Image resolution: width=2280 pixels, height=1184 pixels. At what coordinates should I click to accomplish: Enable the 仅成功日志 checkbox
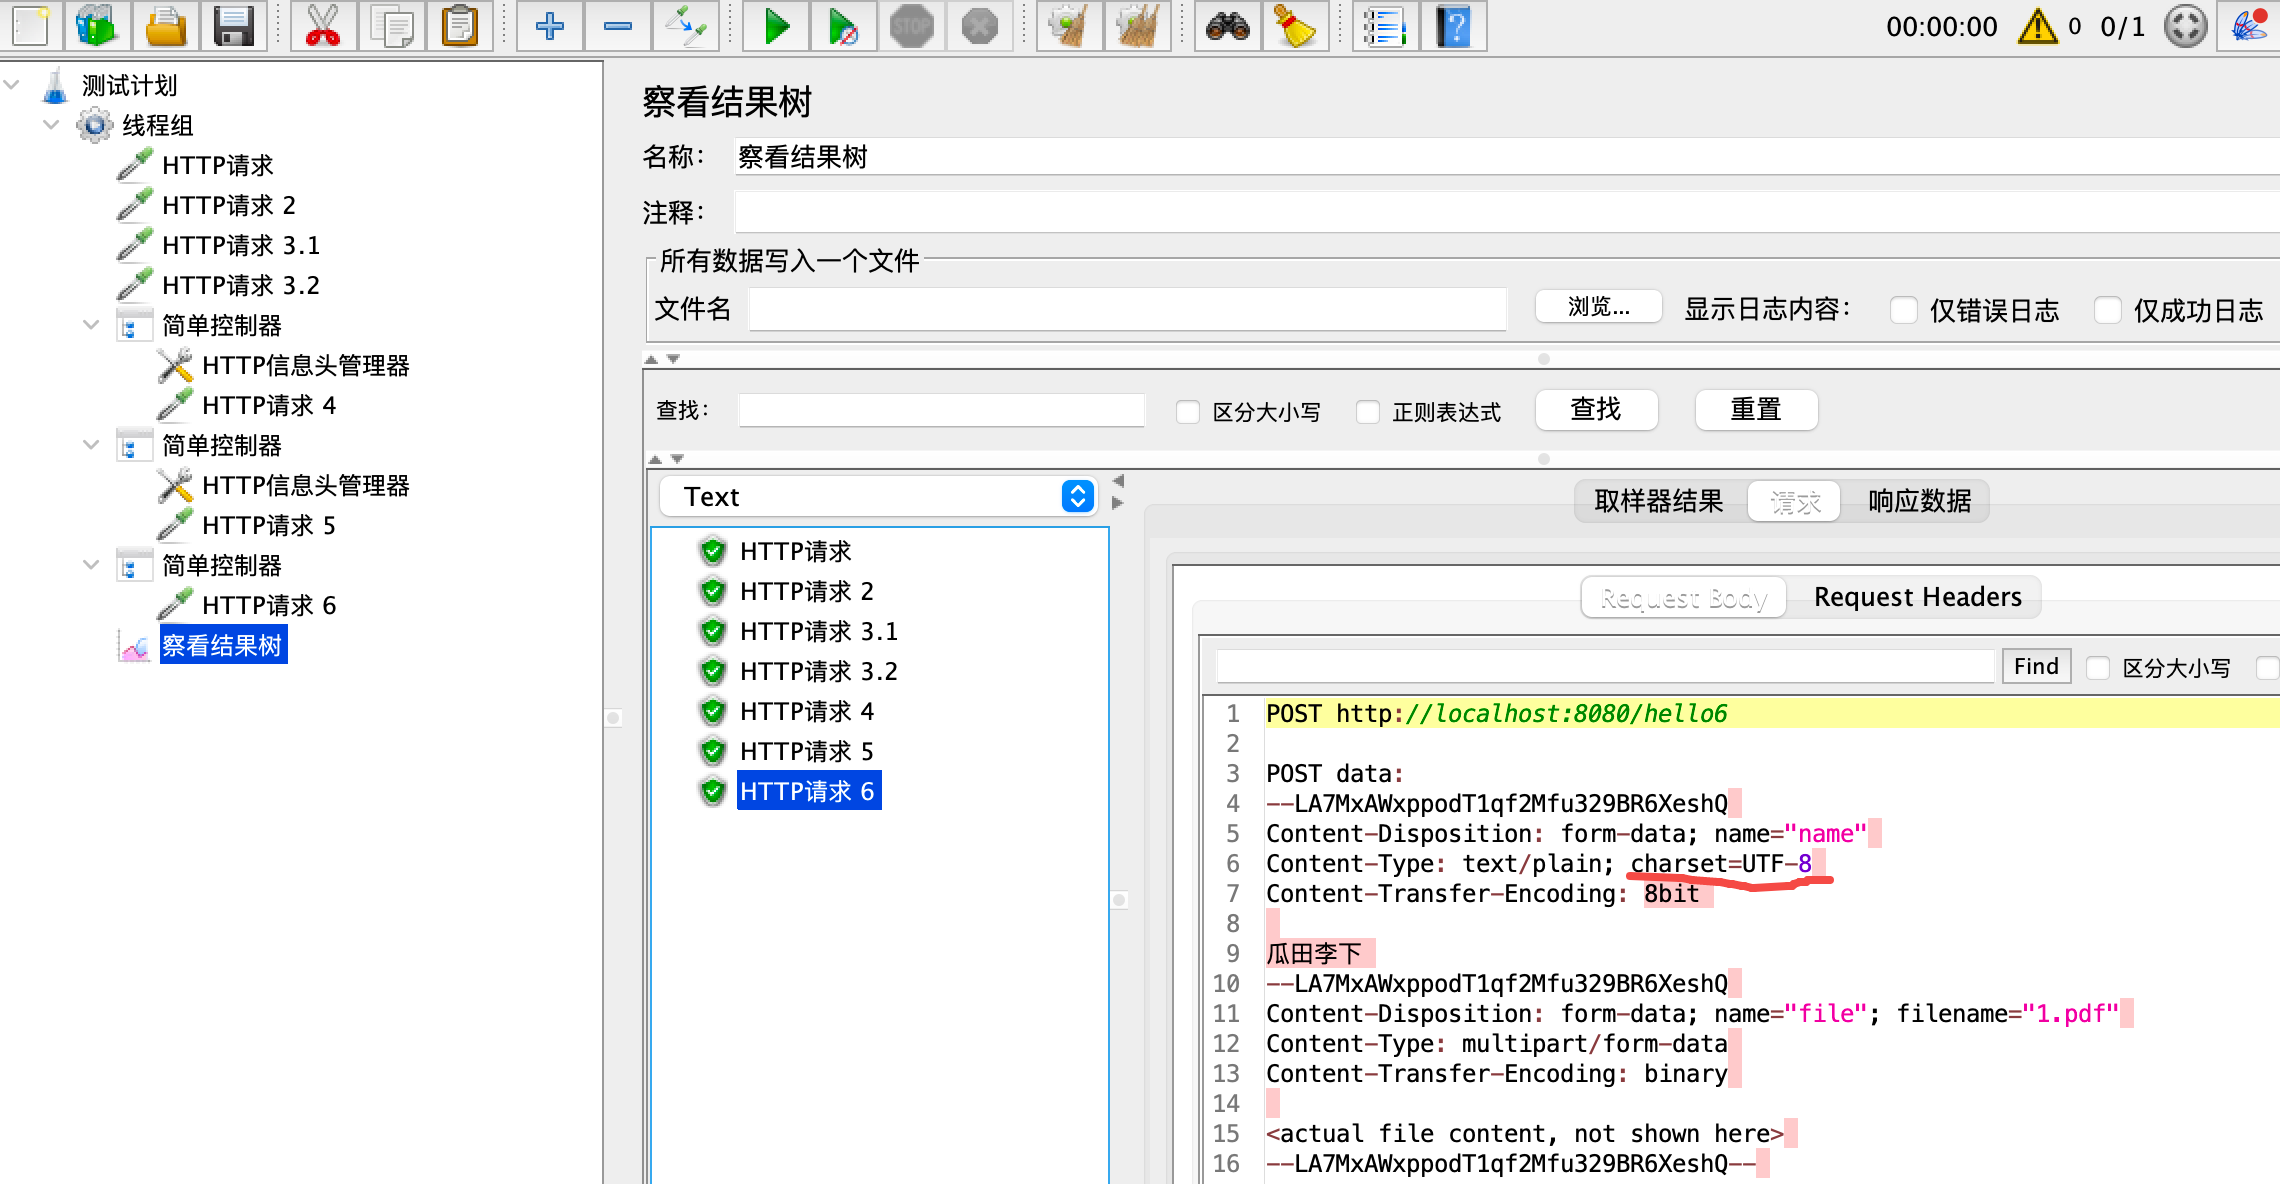pyautogui.click(x=2108, y=310)
